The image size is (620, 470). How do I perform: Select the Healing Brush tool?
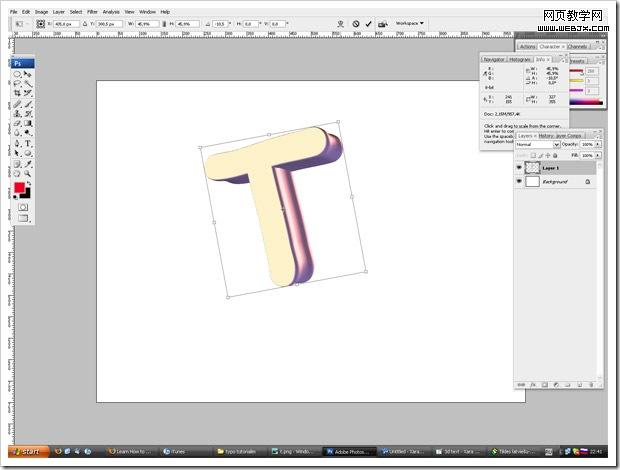coord(17,104)
